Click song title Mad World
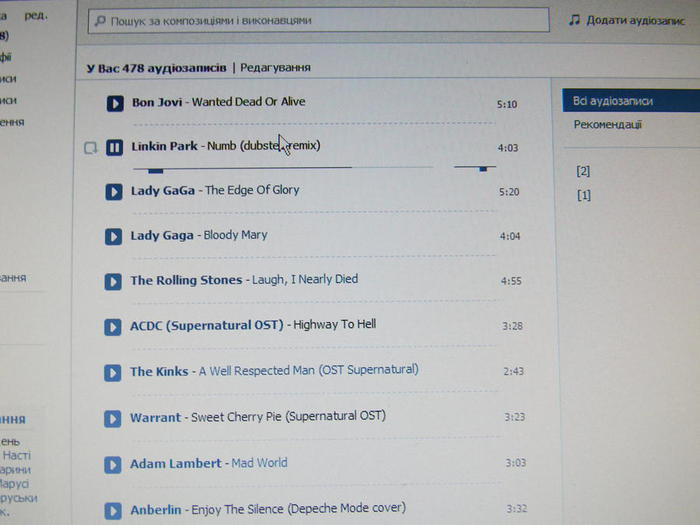 (259, 463)
